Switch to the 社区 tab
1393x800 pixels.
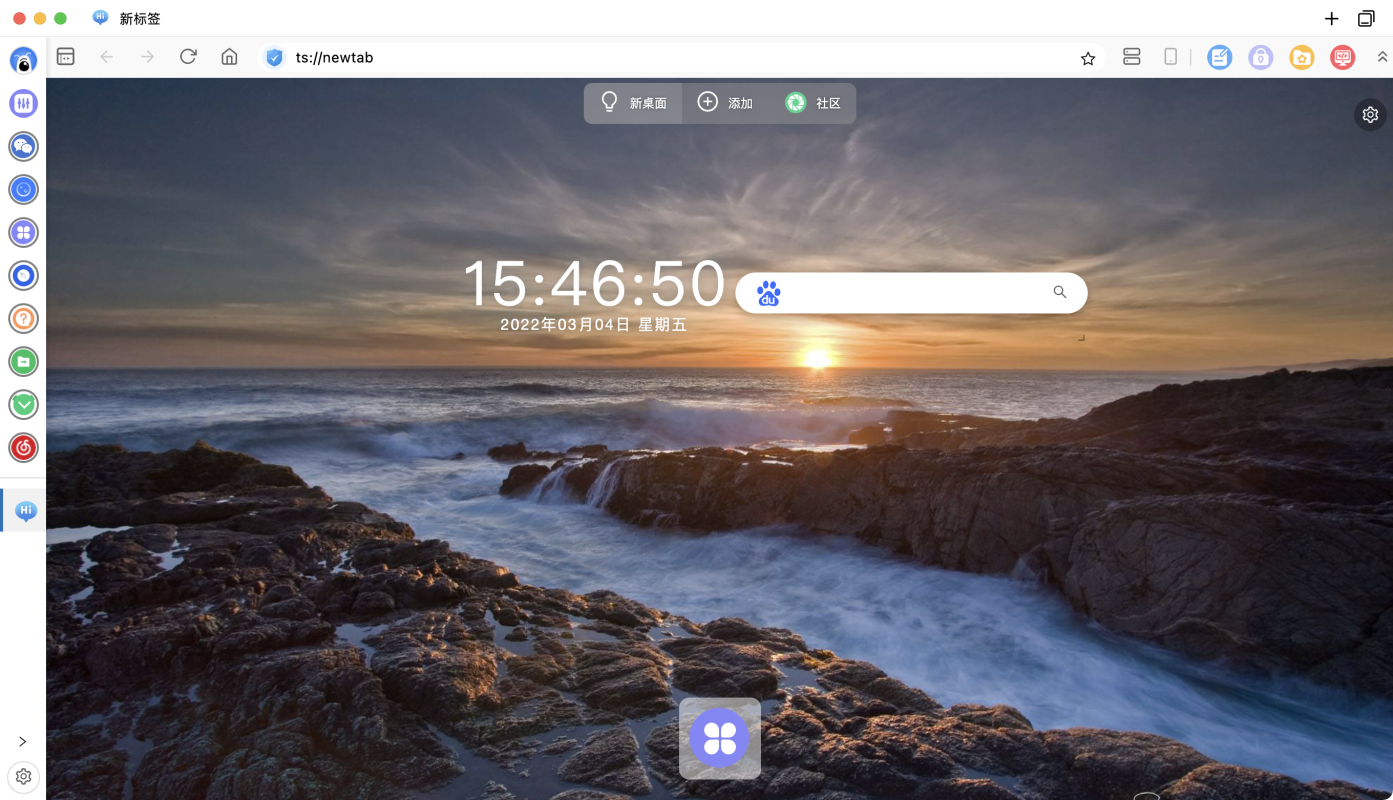pos(813,103)
